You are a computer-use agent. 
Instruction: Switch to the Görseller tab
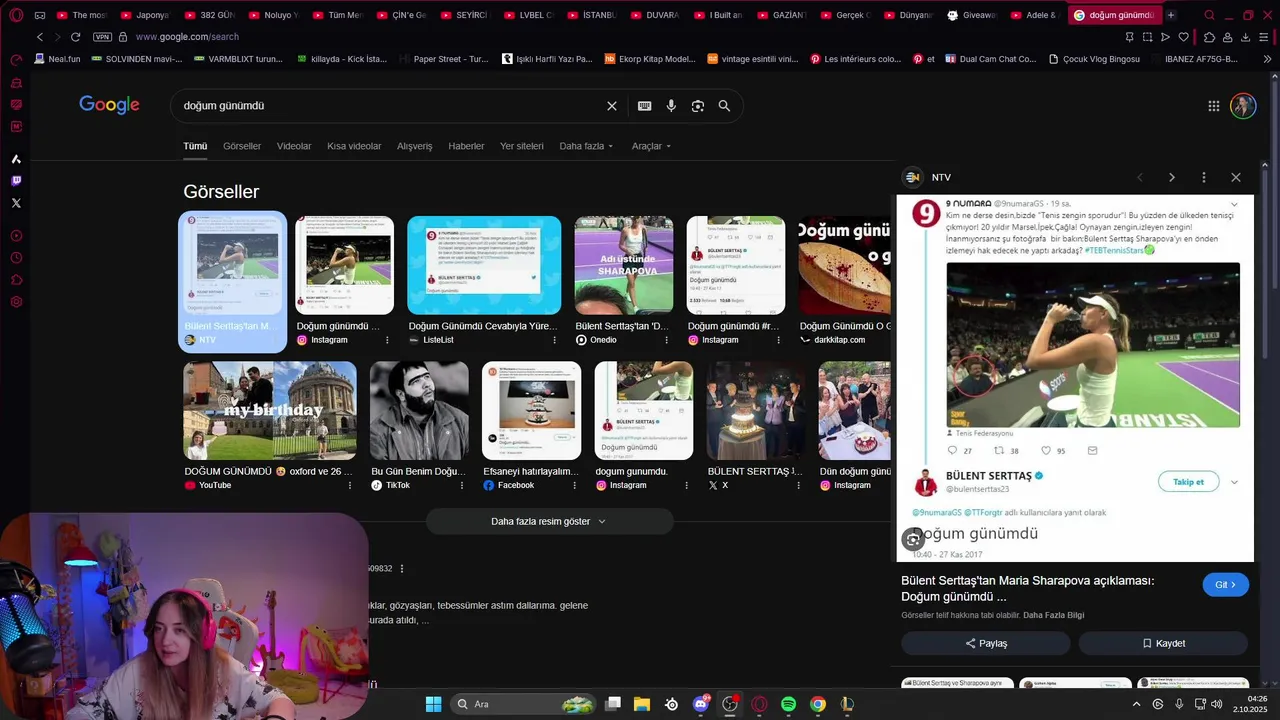242,146
